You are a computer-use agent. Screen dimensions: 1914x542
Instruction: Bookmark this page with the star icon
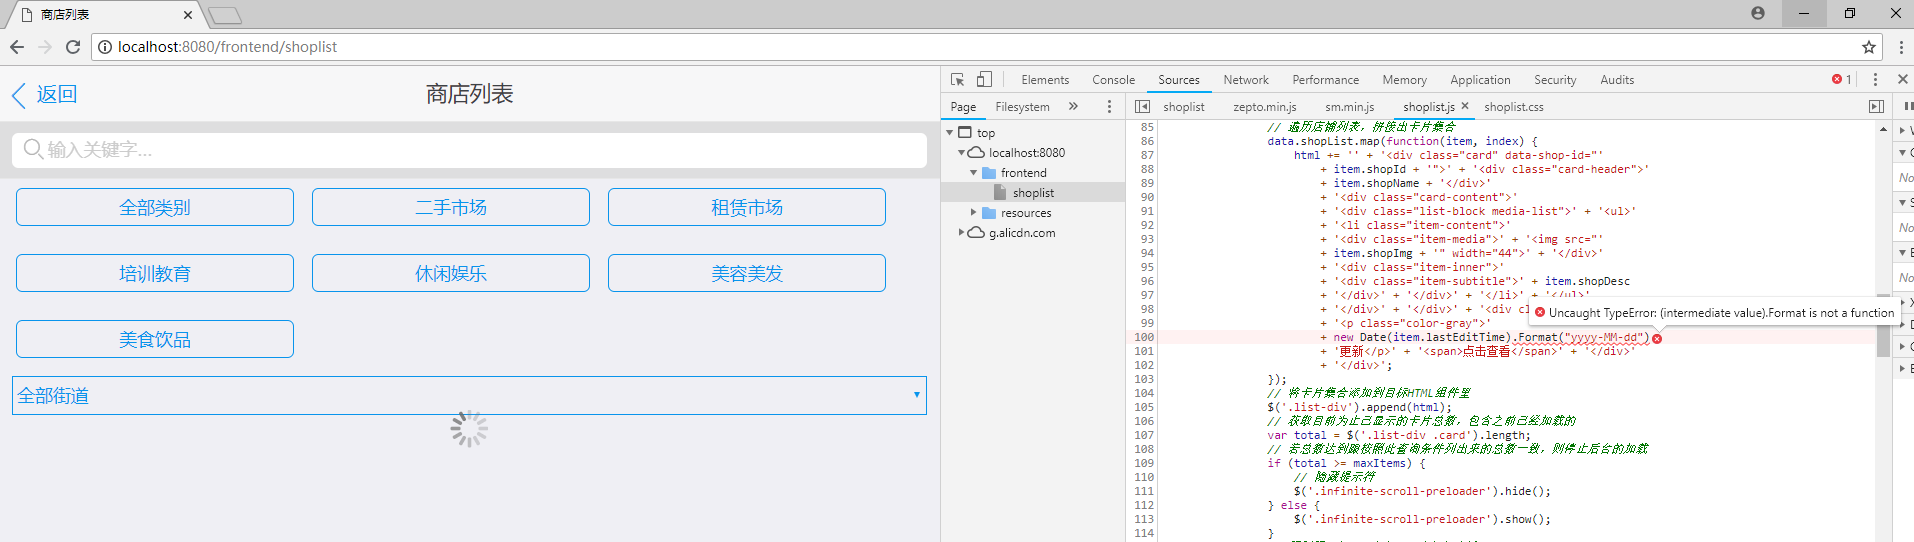(1868, 47)
